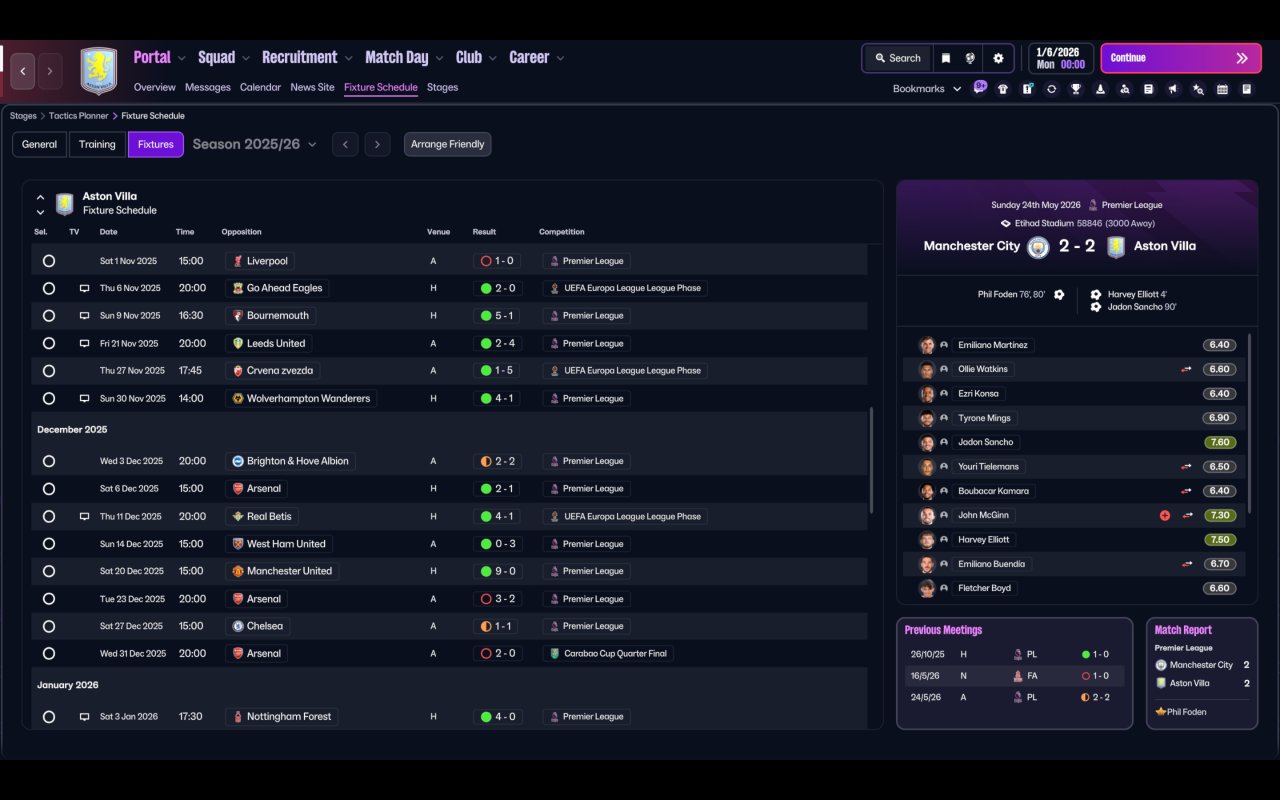Click the Arrange Friendly button

tap(447, 144)
